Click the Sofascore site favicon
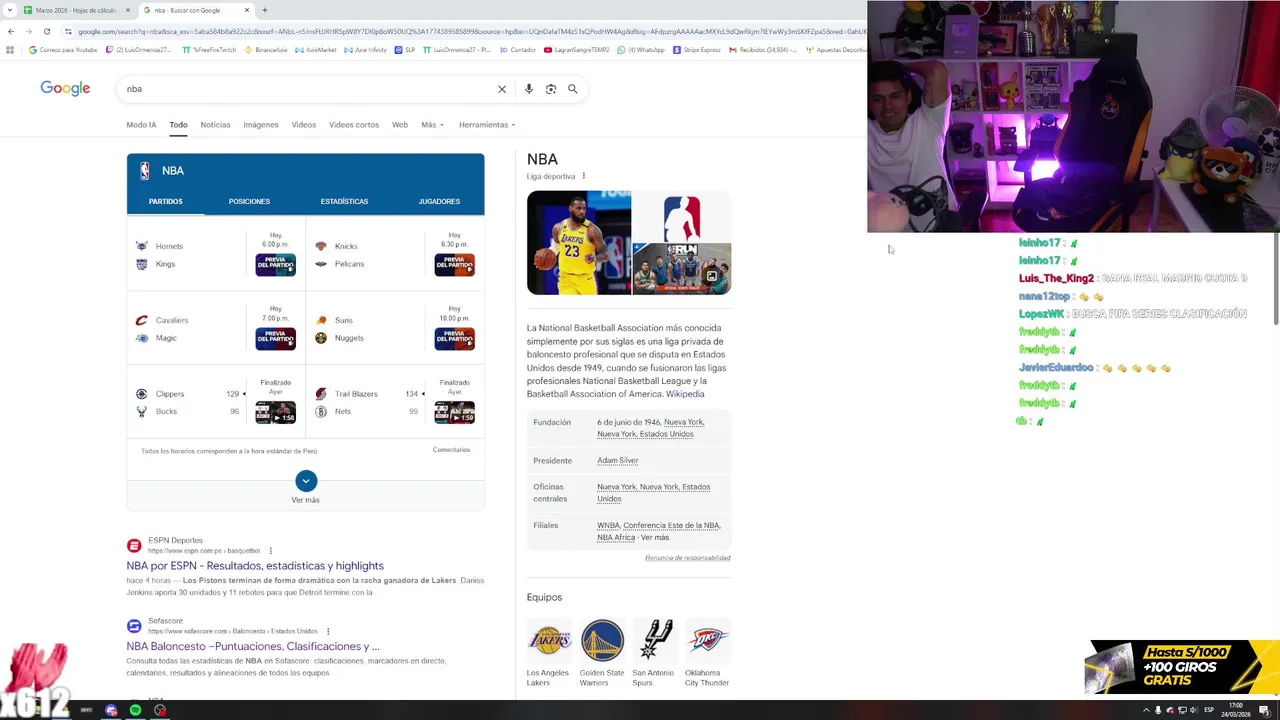 point(134,626)
